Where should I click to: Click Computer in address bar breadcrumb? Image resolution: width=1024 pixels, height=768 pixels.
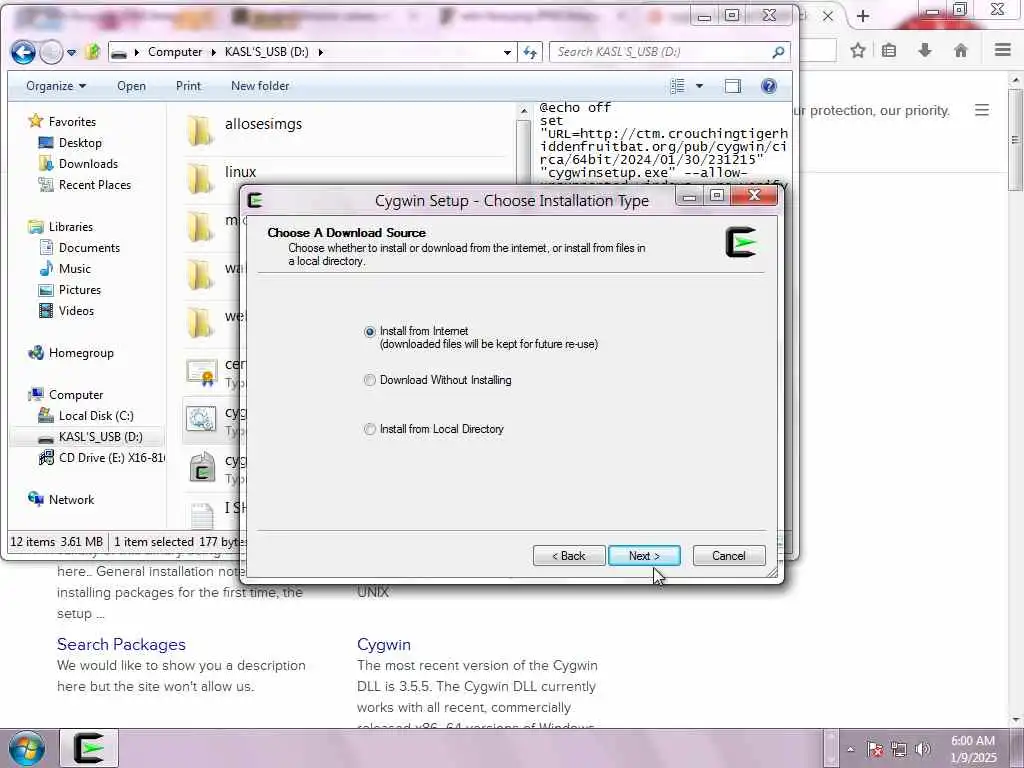click(x=175, y=52)
